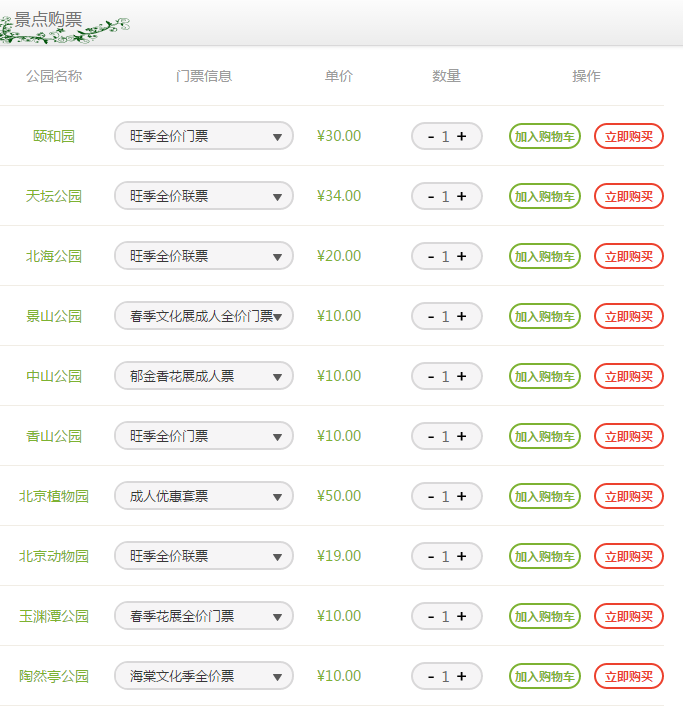Open the 天坛公园 park name link
The width and height of the screenshot is (683, 728).
click(54, 196)
